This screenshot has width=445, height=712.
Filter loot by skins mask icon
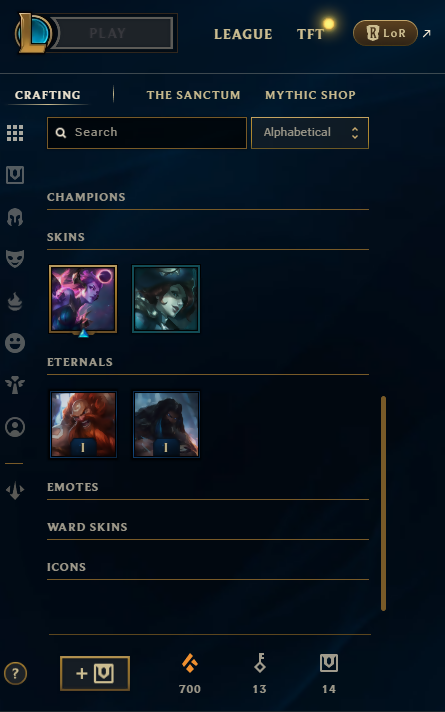tap(15, 259)
